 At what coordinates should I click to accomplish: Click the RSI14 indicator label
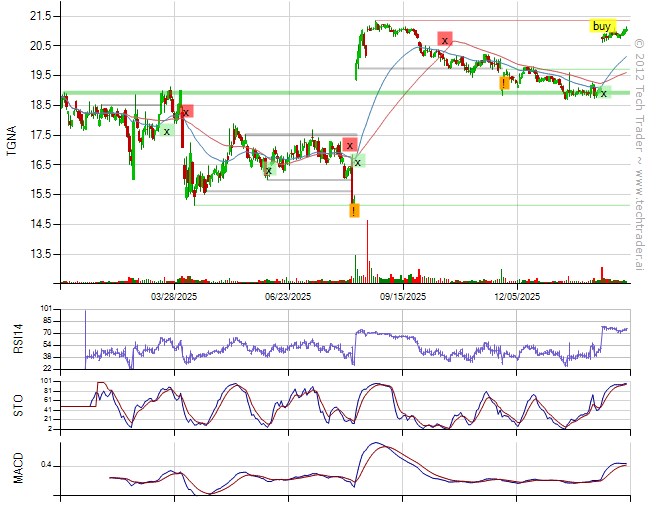(x=18, y=339)
